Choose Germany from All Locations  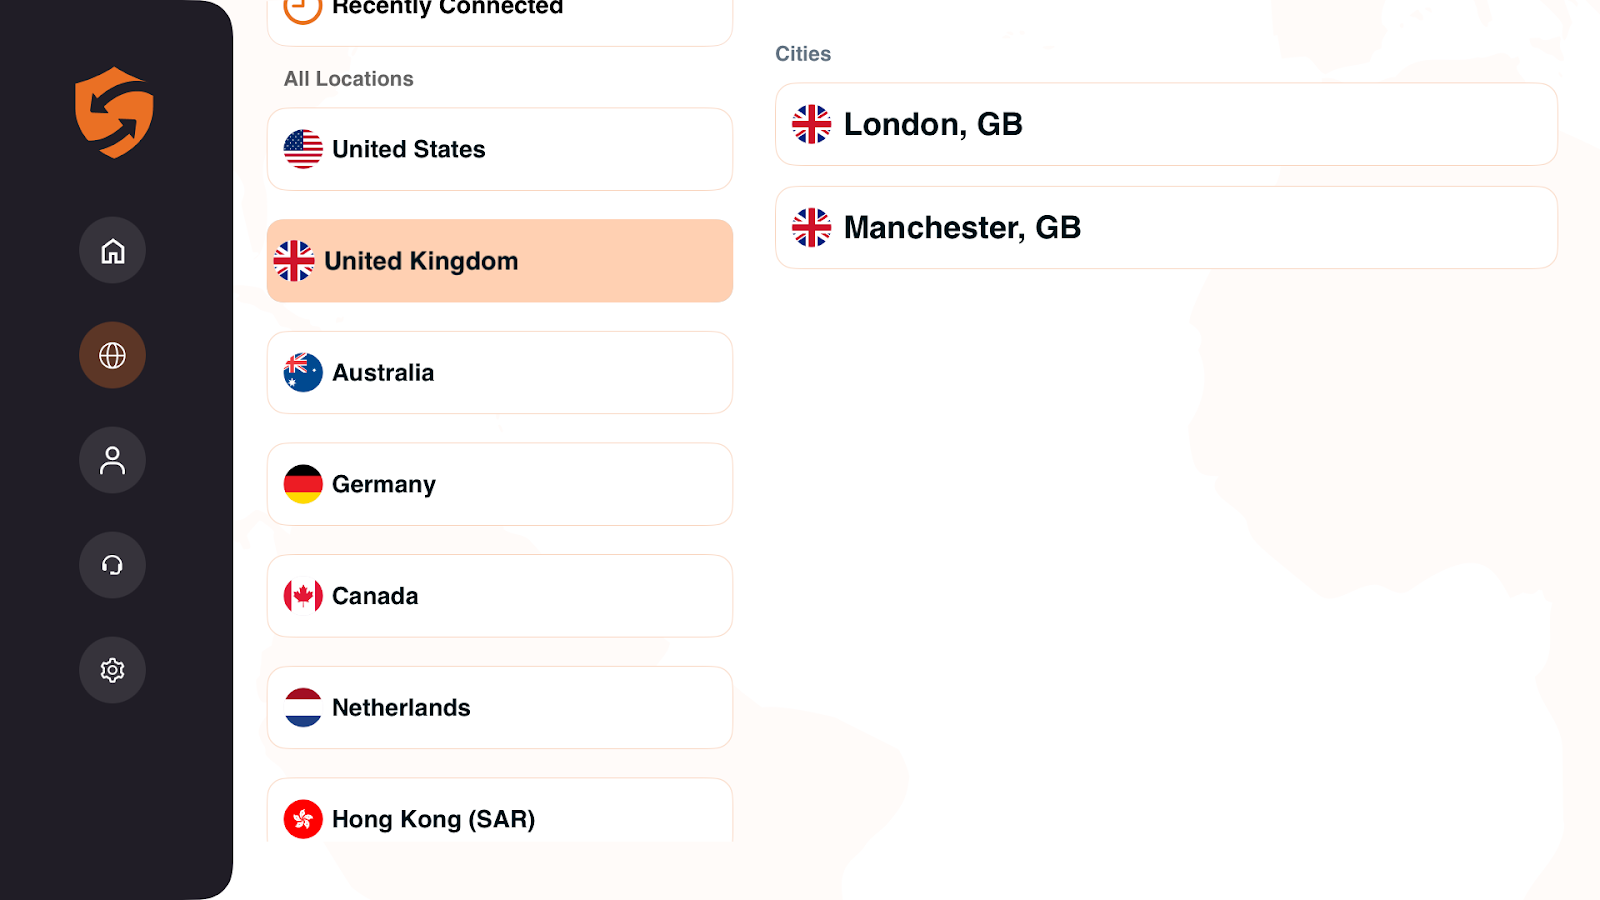click(x=500, y=485)
